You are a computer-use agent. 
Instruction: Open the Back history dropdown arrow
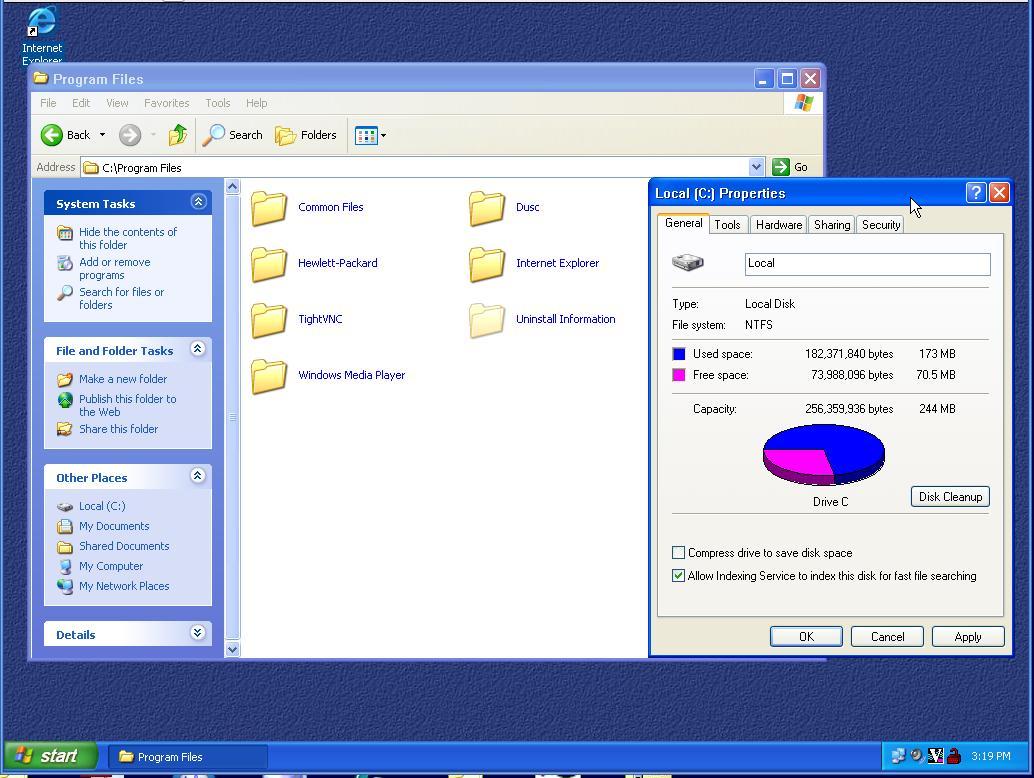102,135
